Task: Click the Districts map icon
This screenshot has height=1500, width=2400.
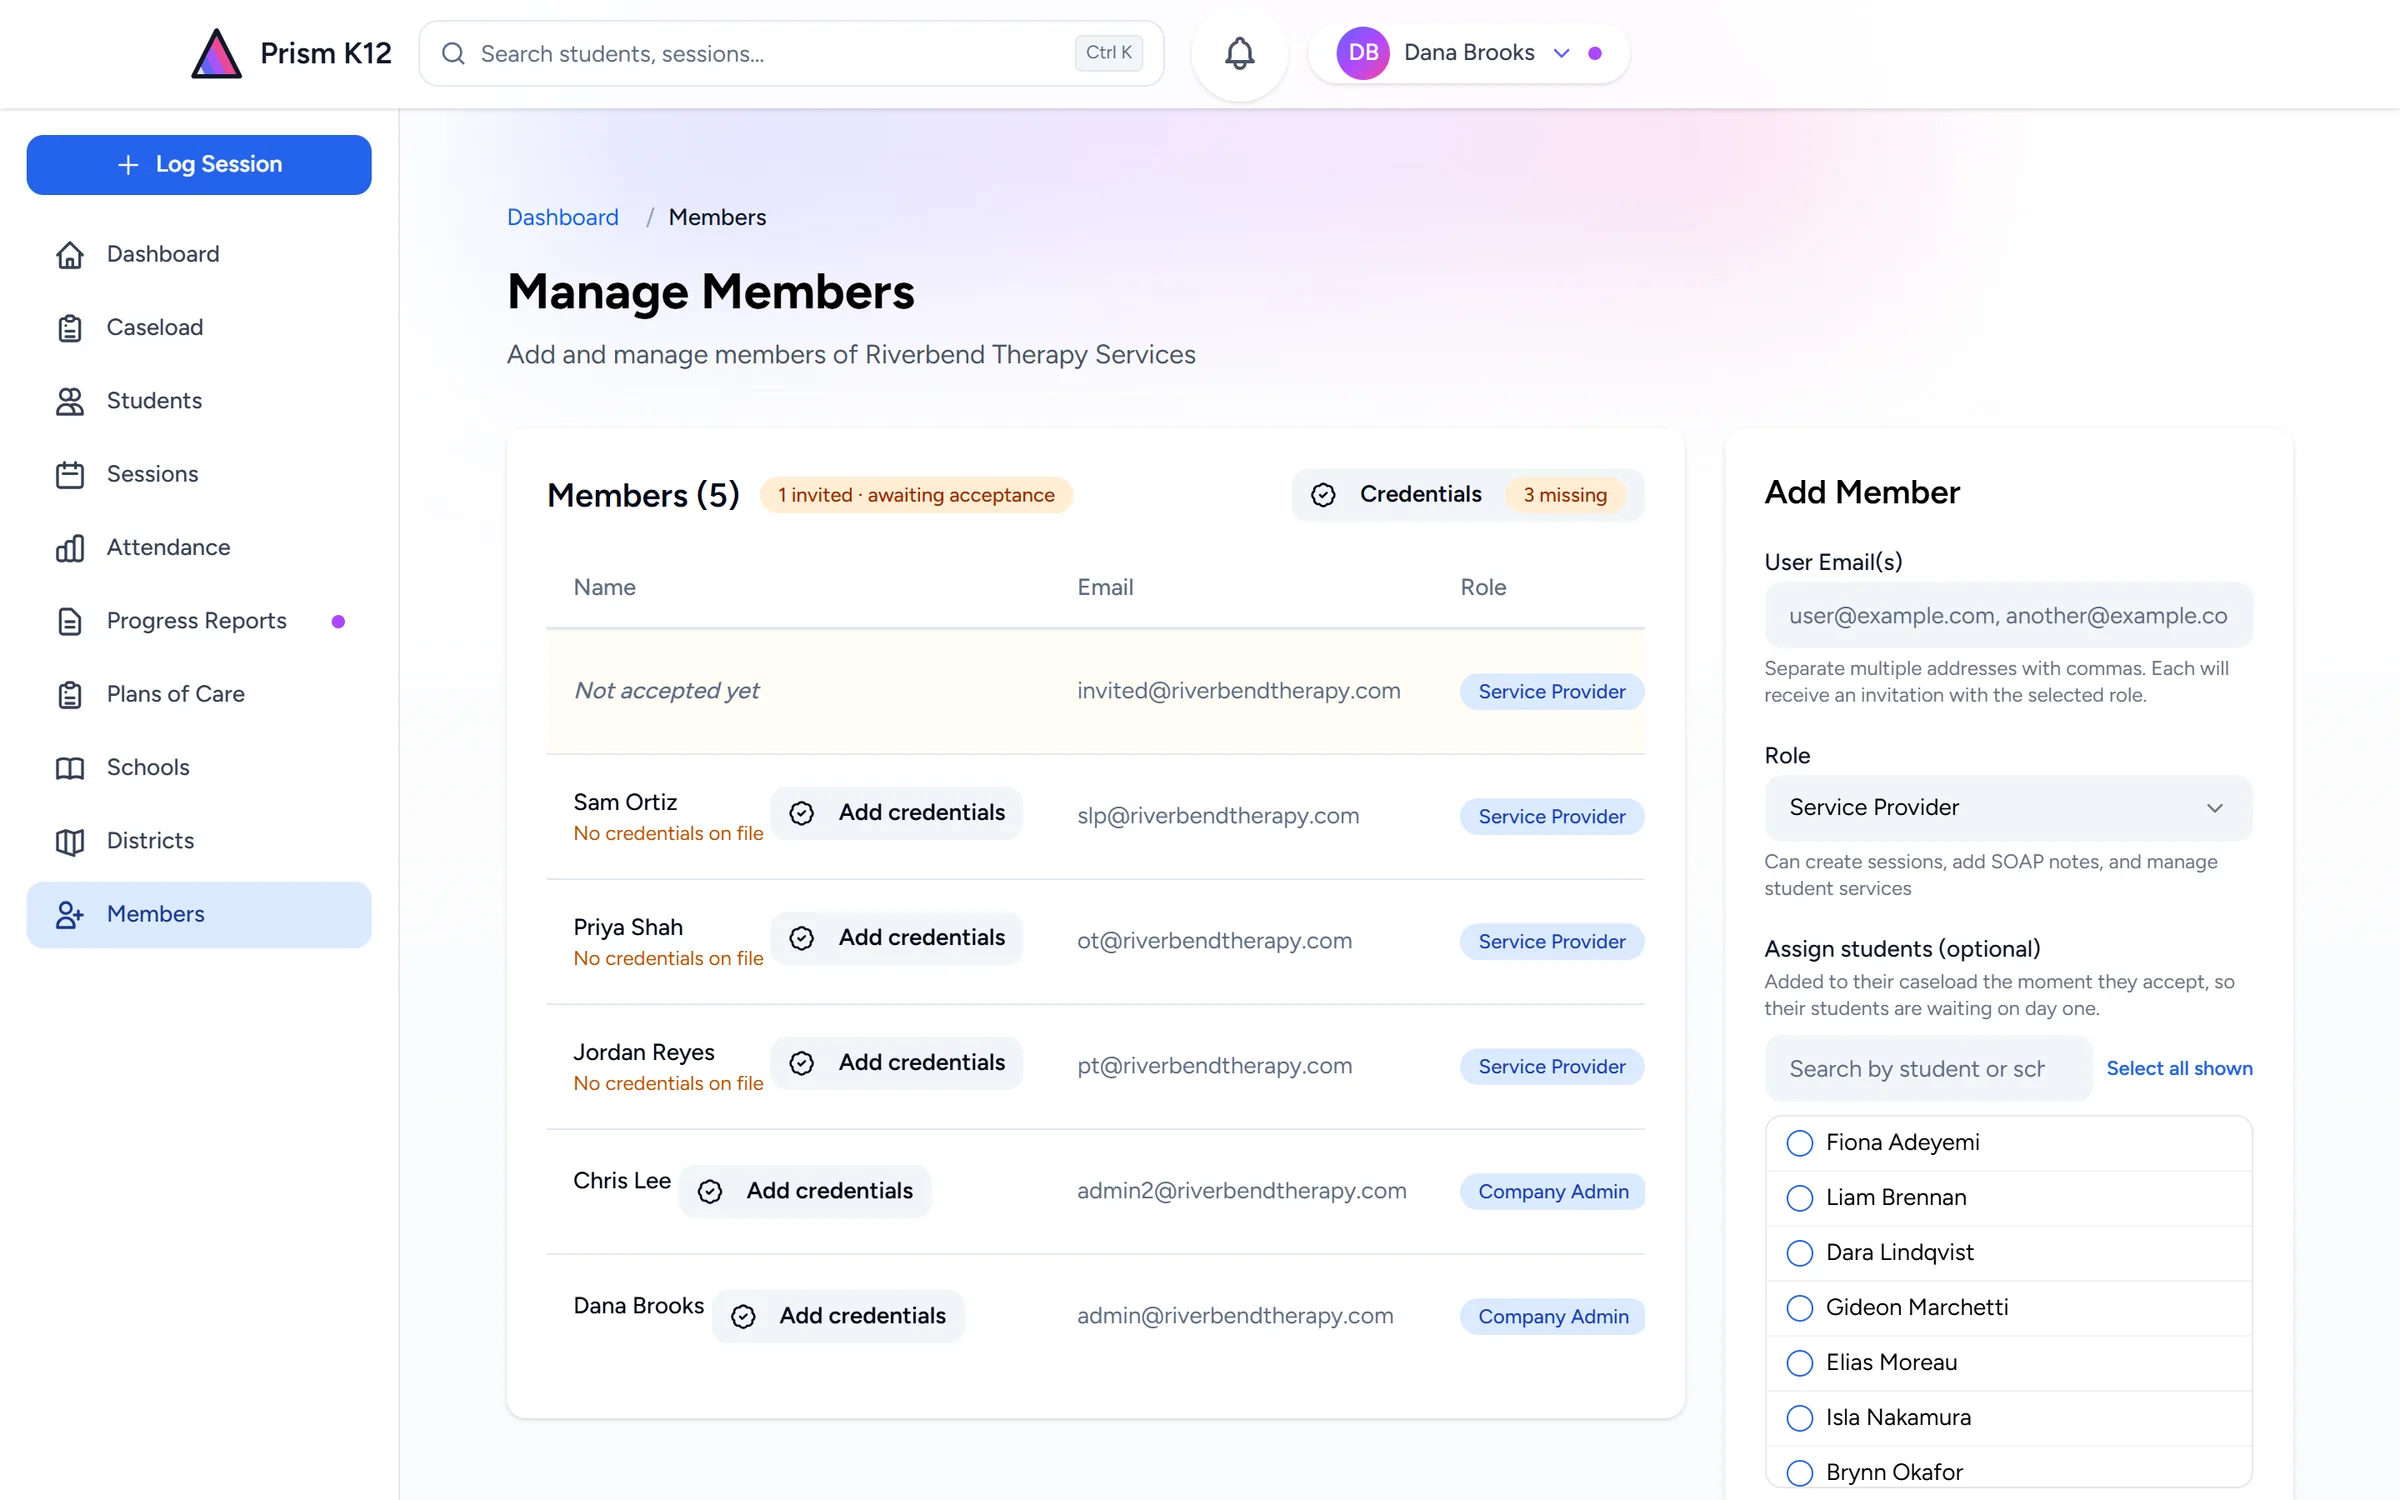Action: pos(70,841)
